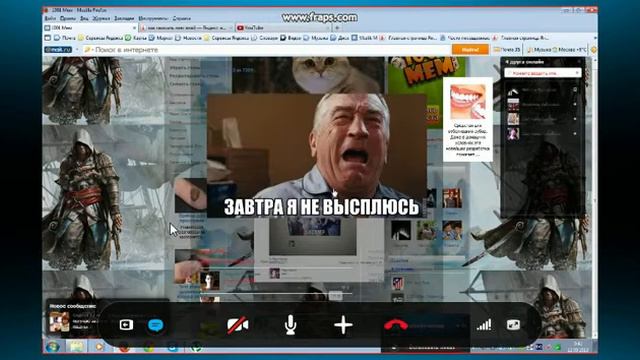Open the Файл menu in Firefox
Screen dimensions: 640x360
coord(50,18)
